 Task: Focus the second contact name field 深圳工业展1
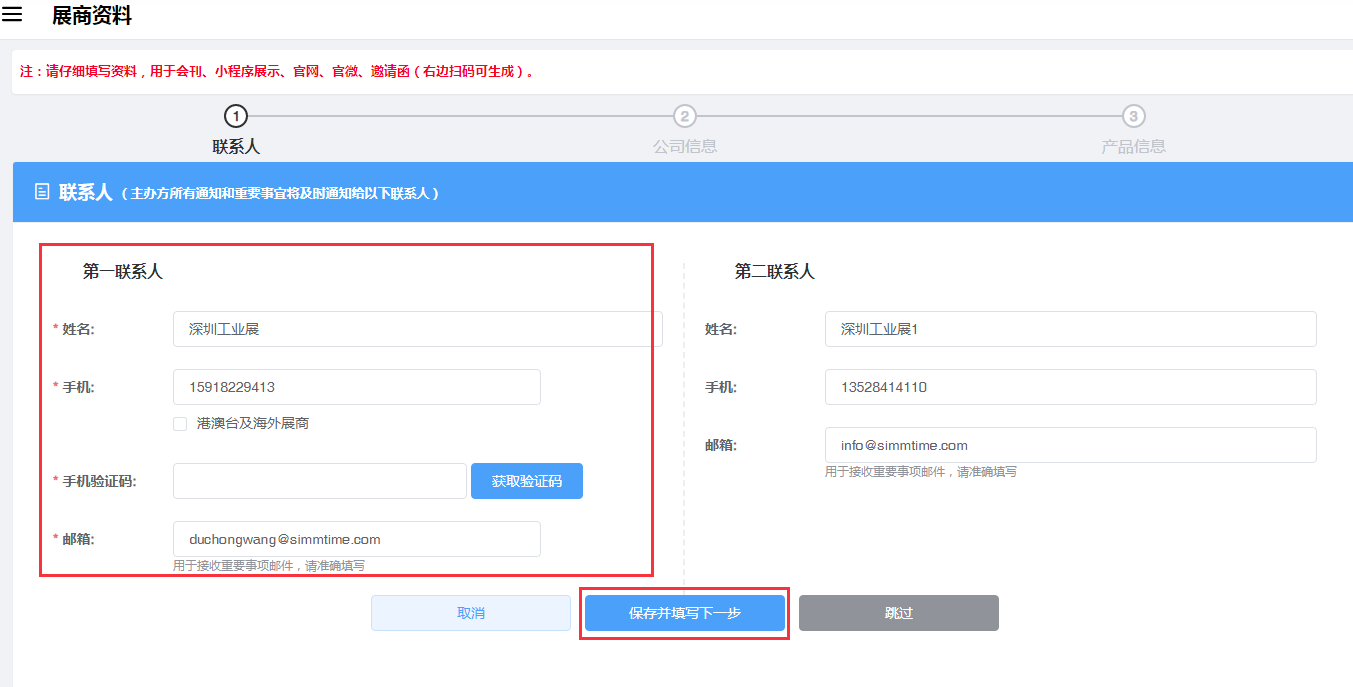pos(1070,329)
